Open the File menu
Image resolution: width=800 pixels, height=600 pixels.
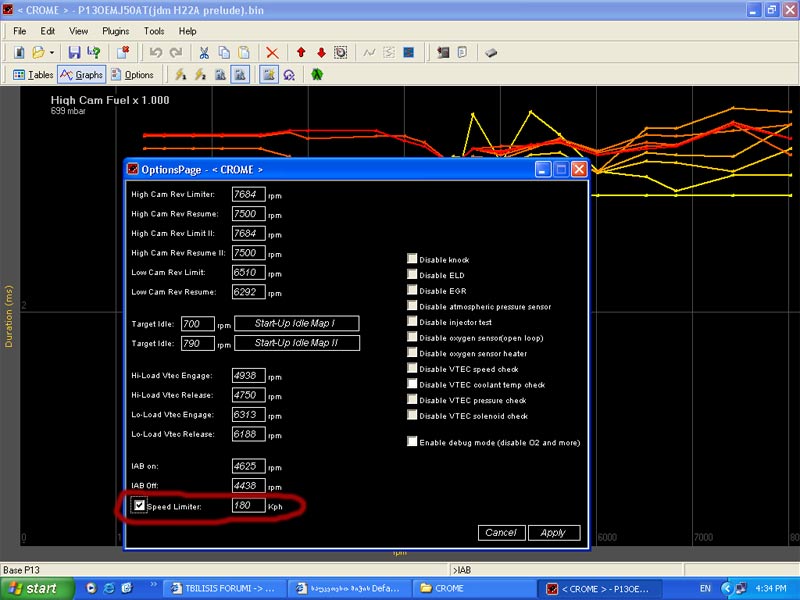point(20,31)
